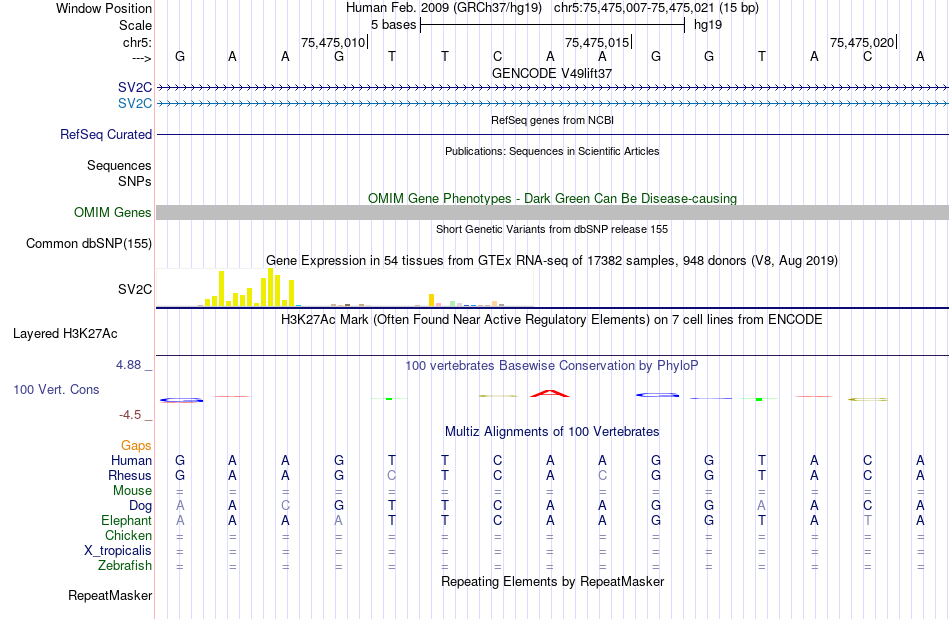Screen dimensions: 950x619
Task: Select the Human species row label
Action: pyautogui.click(x=131, y=460)
